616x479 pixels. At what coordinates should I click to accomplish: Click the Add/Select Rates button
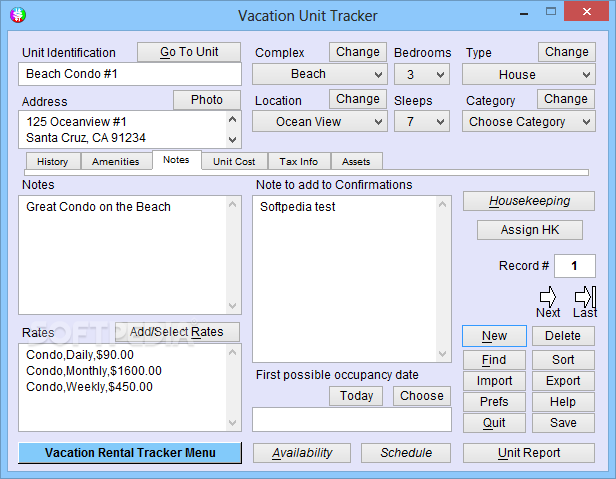point(177,332)
